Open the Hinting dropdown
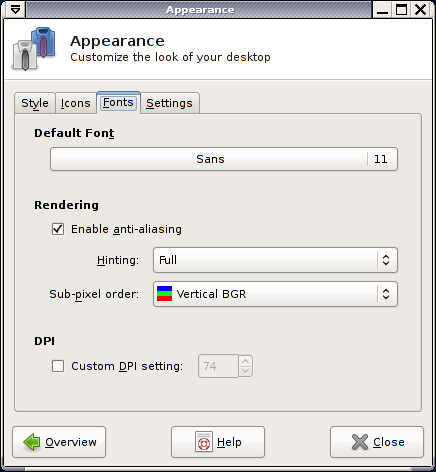 [x=275, y=260]
